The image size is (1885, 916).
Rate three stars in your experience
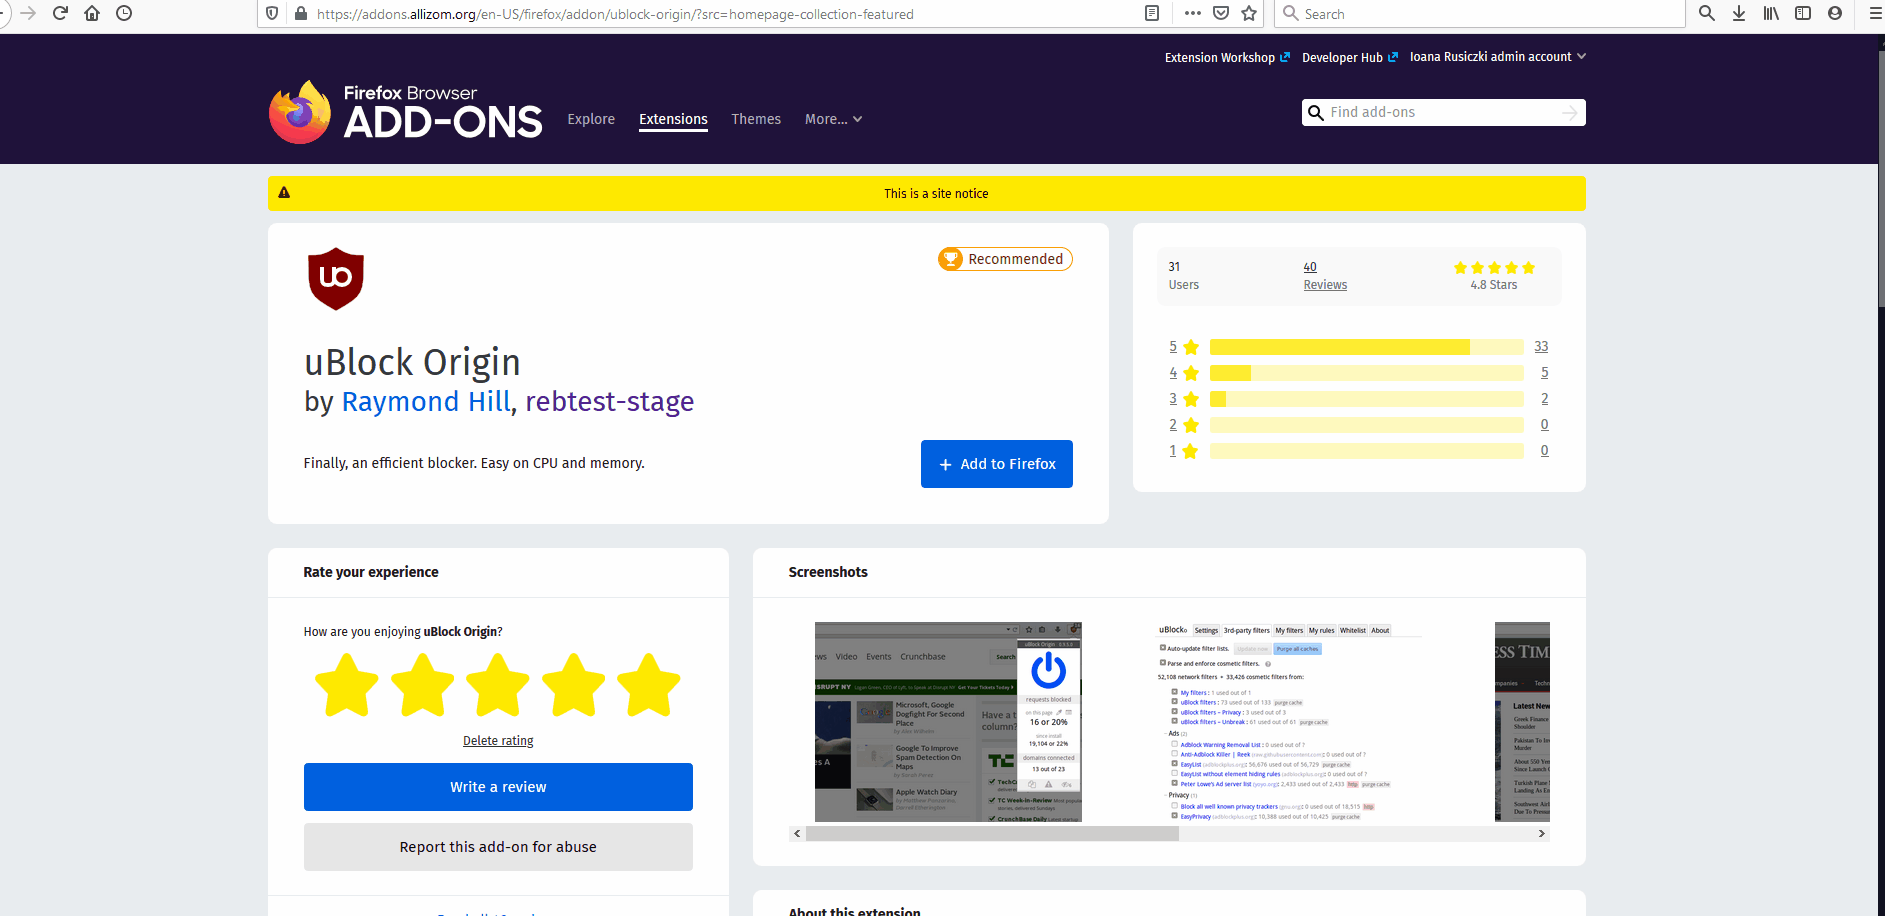pyautogui.click(x=498, y=686)
